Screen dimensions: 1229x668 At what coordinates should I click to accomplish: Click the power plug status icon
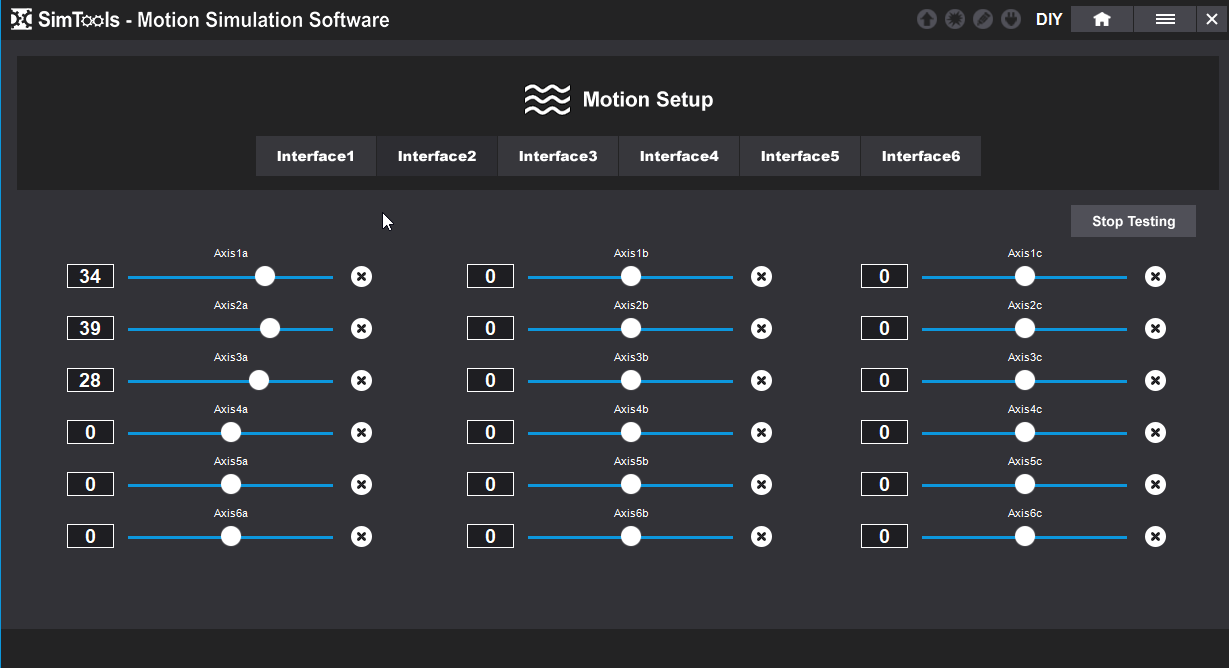click(1011, 19)
